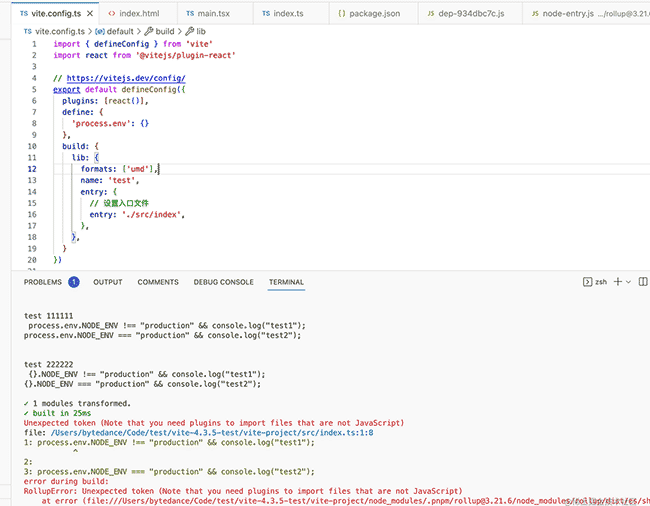This screenshot has height=506, width=650.
Task: Click the zsh terminal shell icon
Action: (587, 282)
